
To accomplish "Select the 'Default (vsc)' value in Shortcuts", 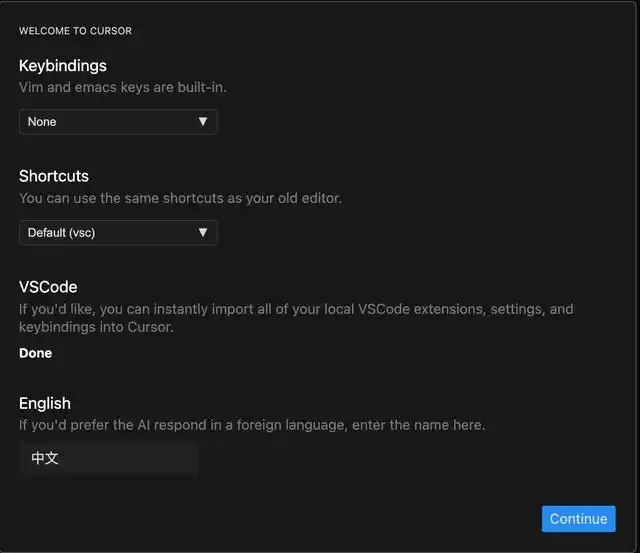I will click(61, 233).
